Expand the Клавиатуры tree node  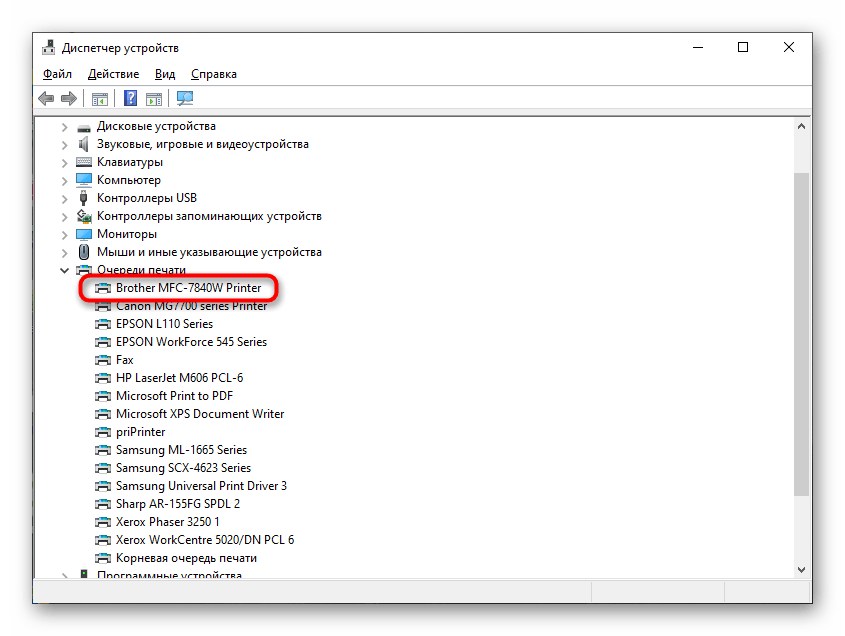[65, 163]
